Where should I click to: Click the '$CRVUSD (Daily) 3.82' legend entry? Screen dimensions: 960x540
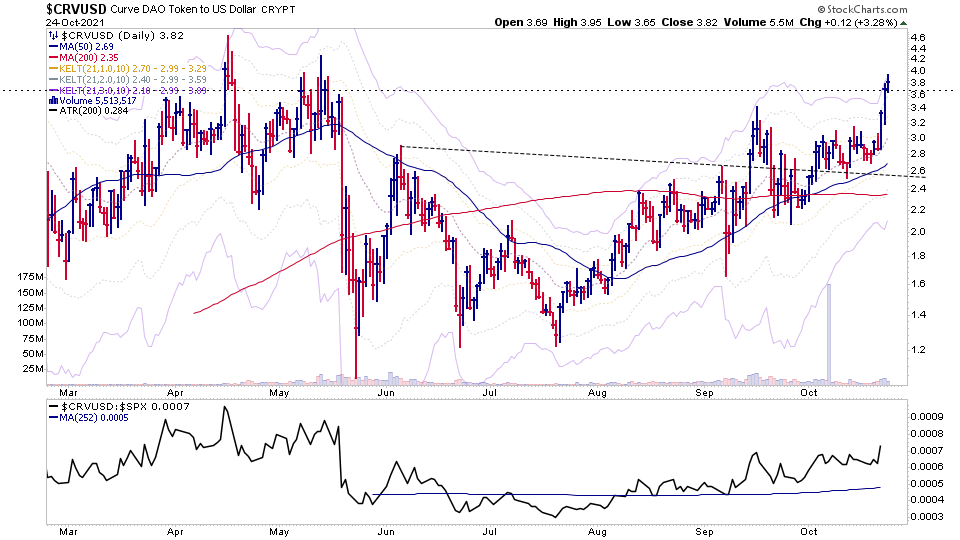[121, 36]
